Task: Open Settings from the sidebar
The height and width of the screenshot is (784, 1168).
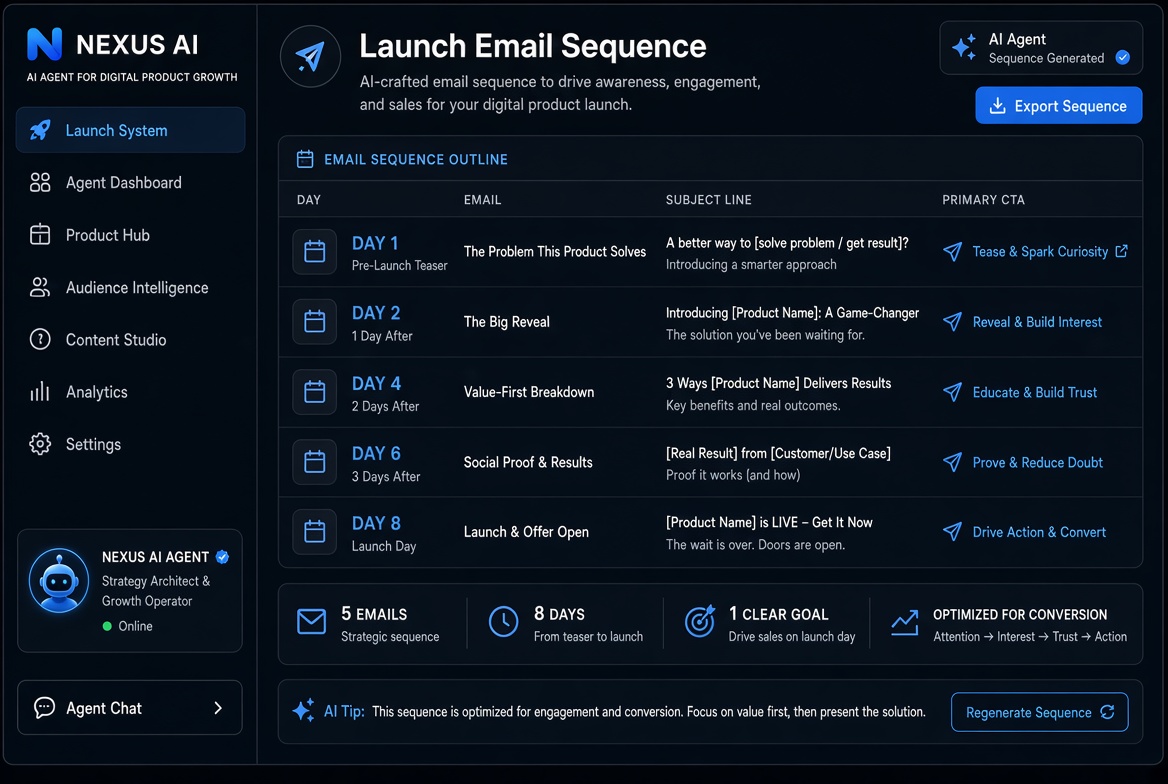Action: click(x=93, y=444)
